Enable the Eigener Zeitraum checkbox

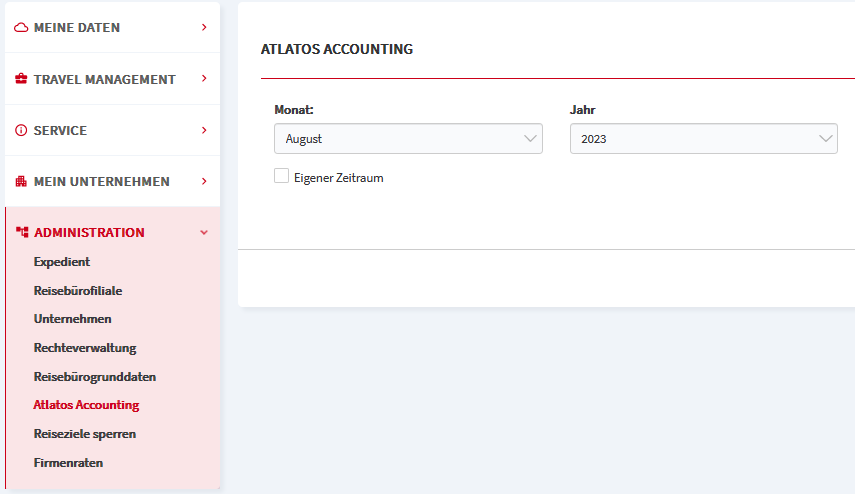coord(281,176)
